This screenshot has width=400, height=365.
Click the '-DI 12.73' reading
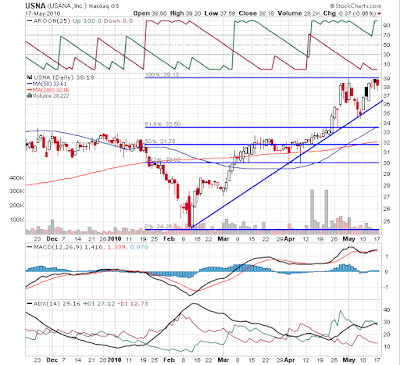click(133, 304)
